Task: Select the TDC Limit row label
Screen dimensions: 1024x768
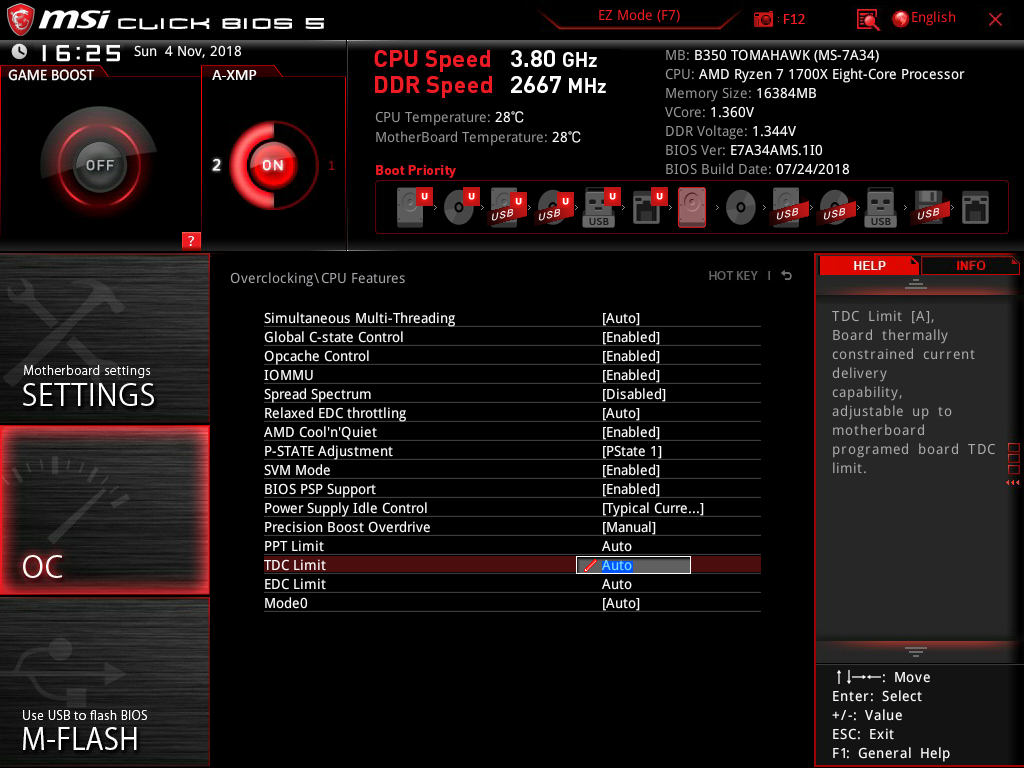Action: click(x=295, y=565)
